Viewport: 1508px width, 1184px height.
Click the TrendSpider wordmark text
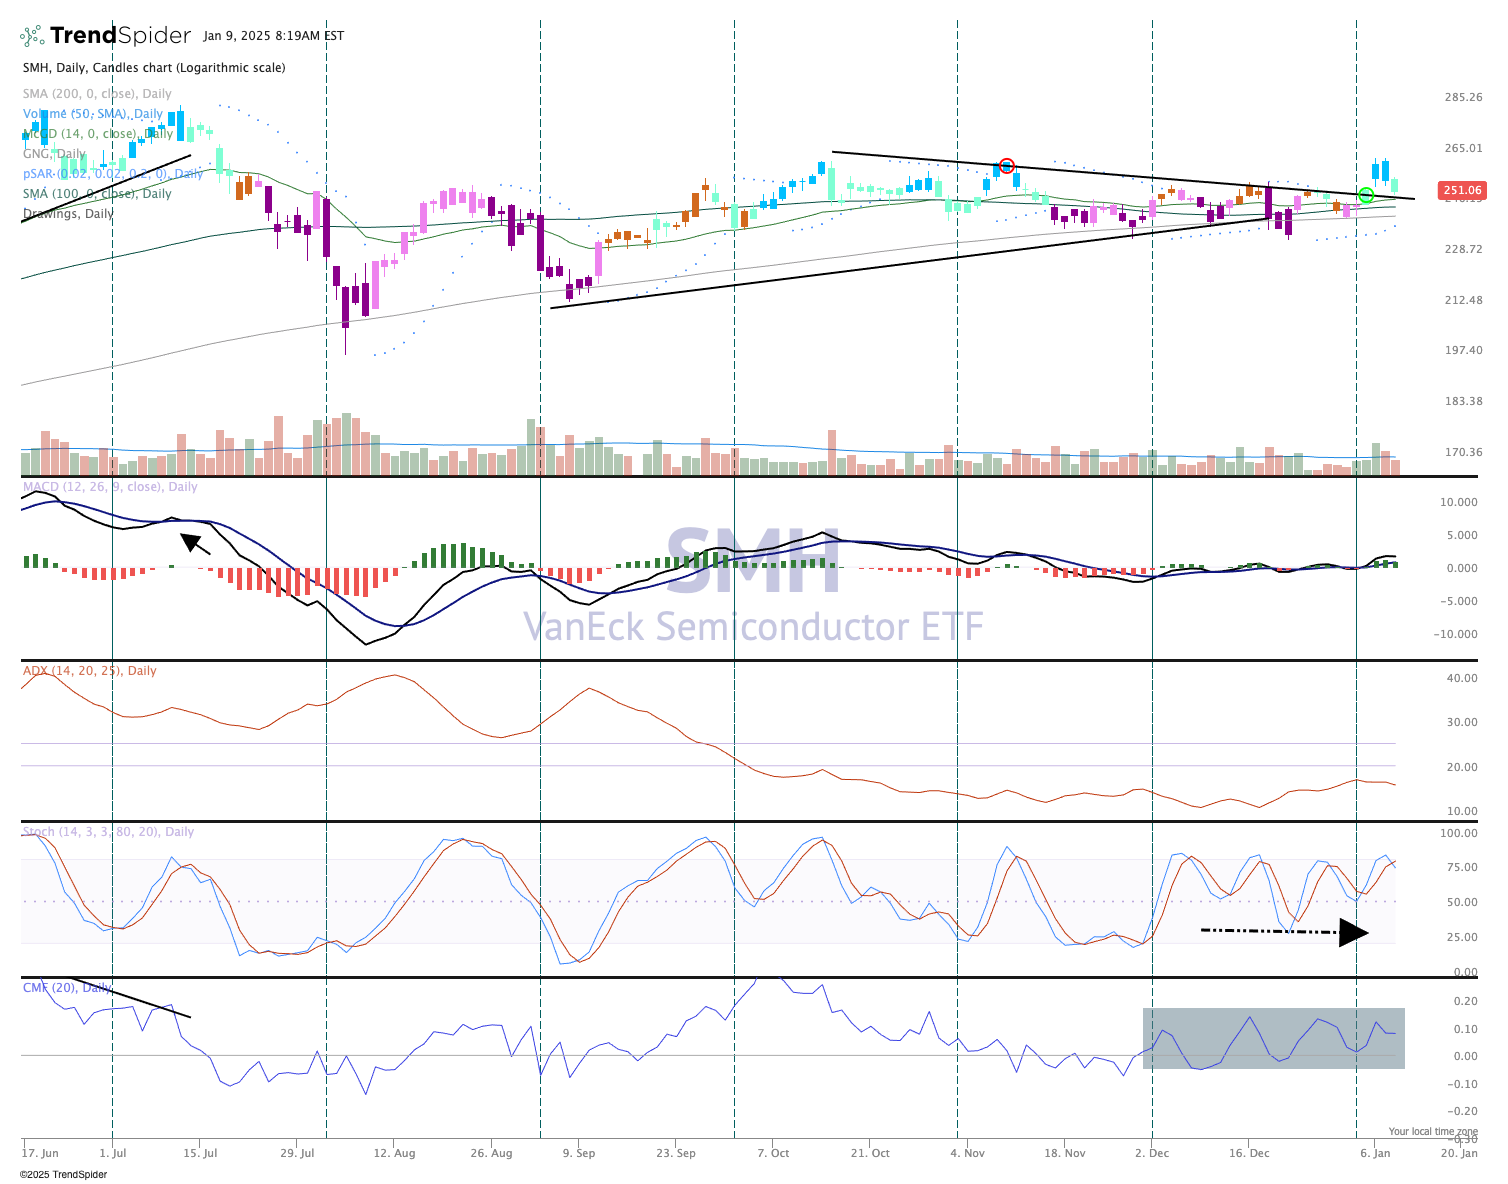[120, 36]
